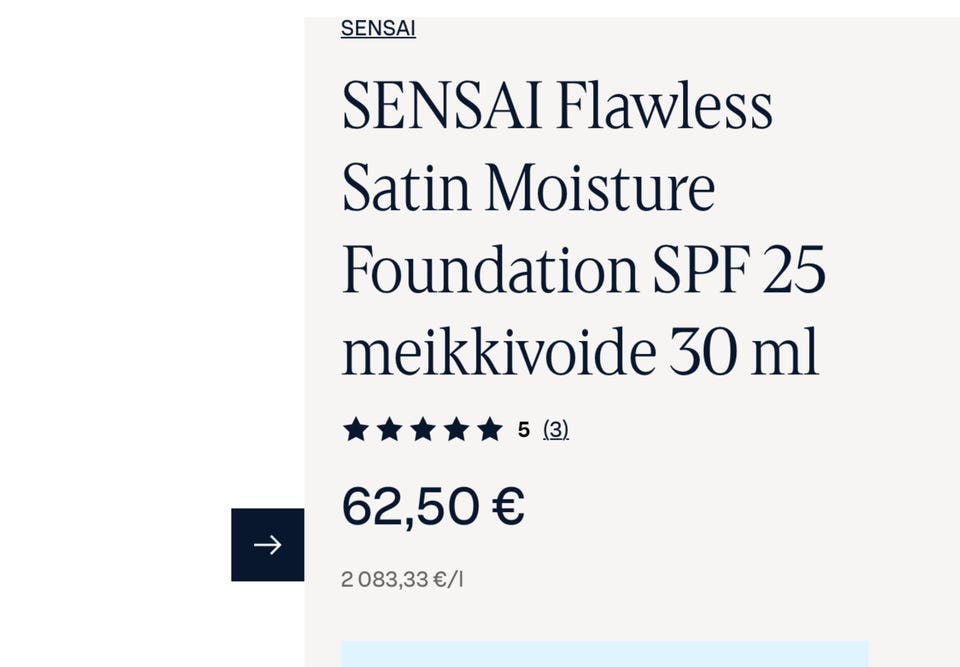Viewport: 960px width, 667px height.
Task: Click the large SENSAI word in heading
Action: (441, 106)
